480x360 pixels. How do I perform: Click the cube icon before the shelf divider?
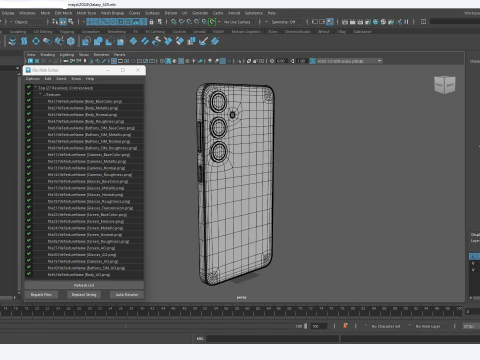coord(71,41)
